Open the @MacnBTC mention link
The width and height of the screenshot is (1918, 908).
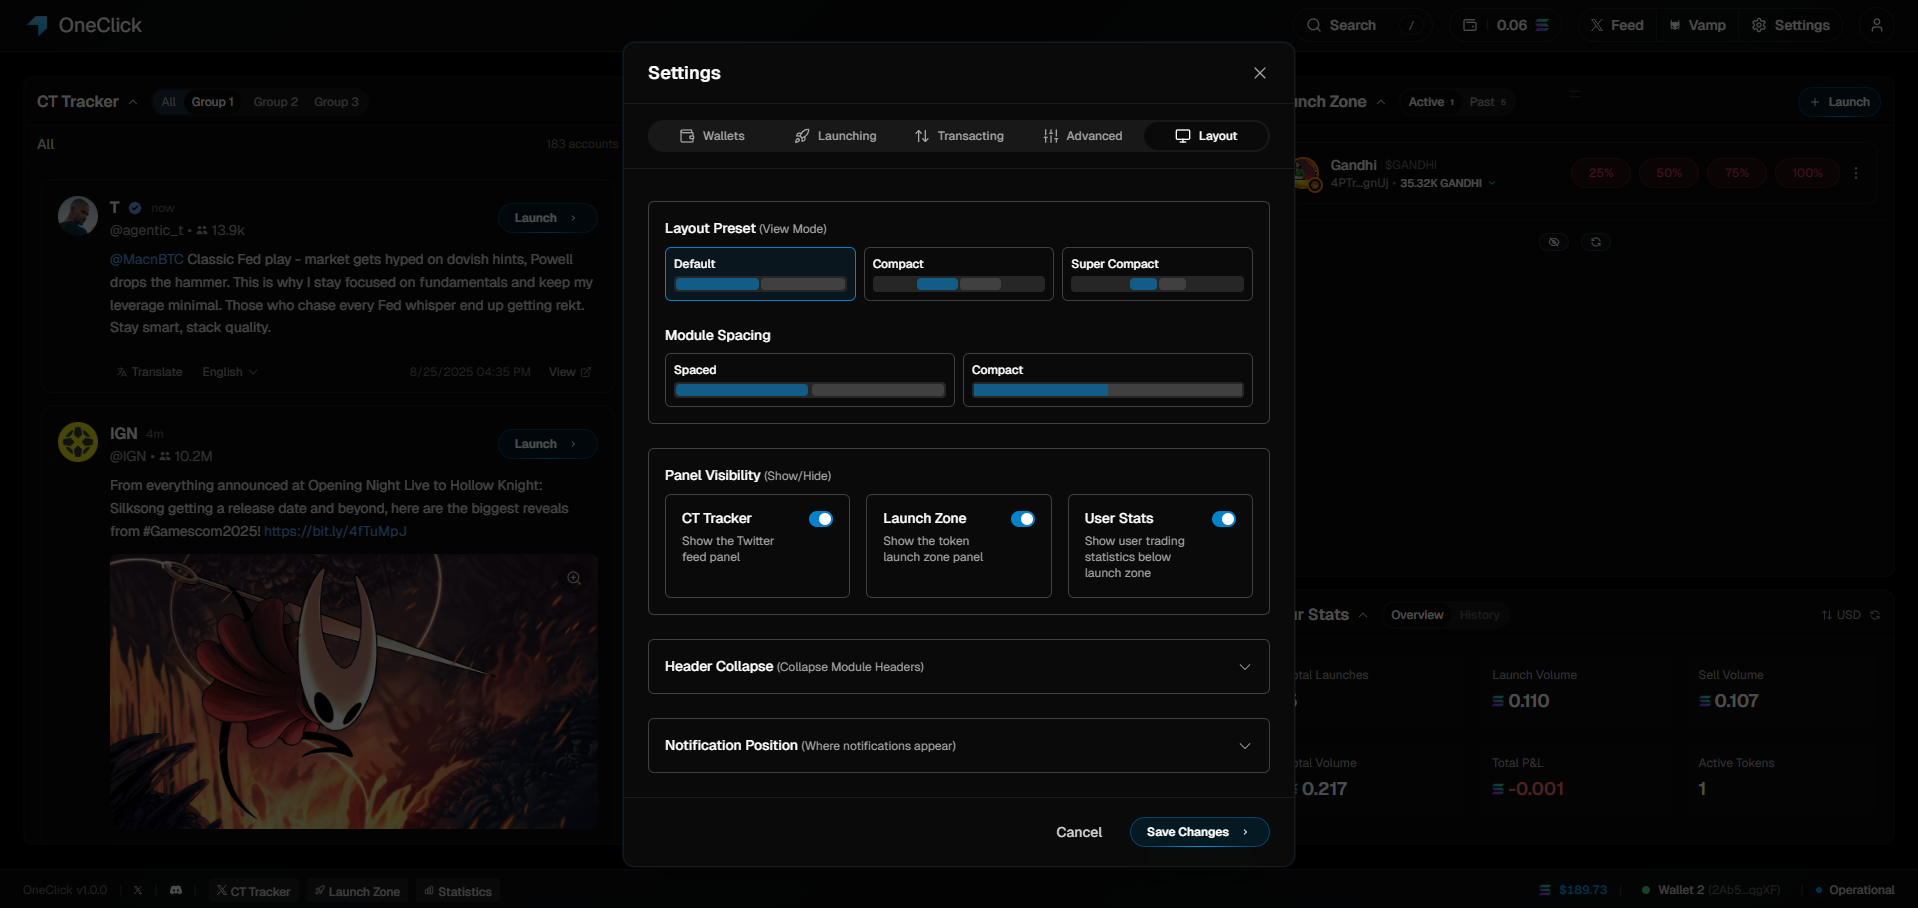coord(147,259)
